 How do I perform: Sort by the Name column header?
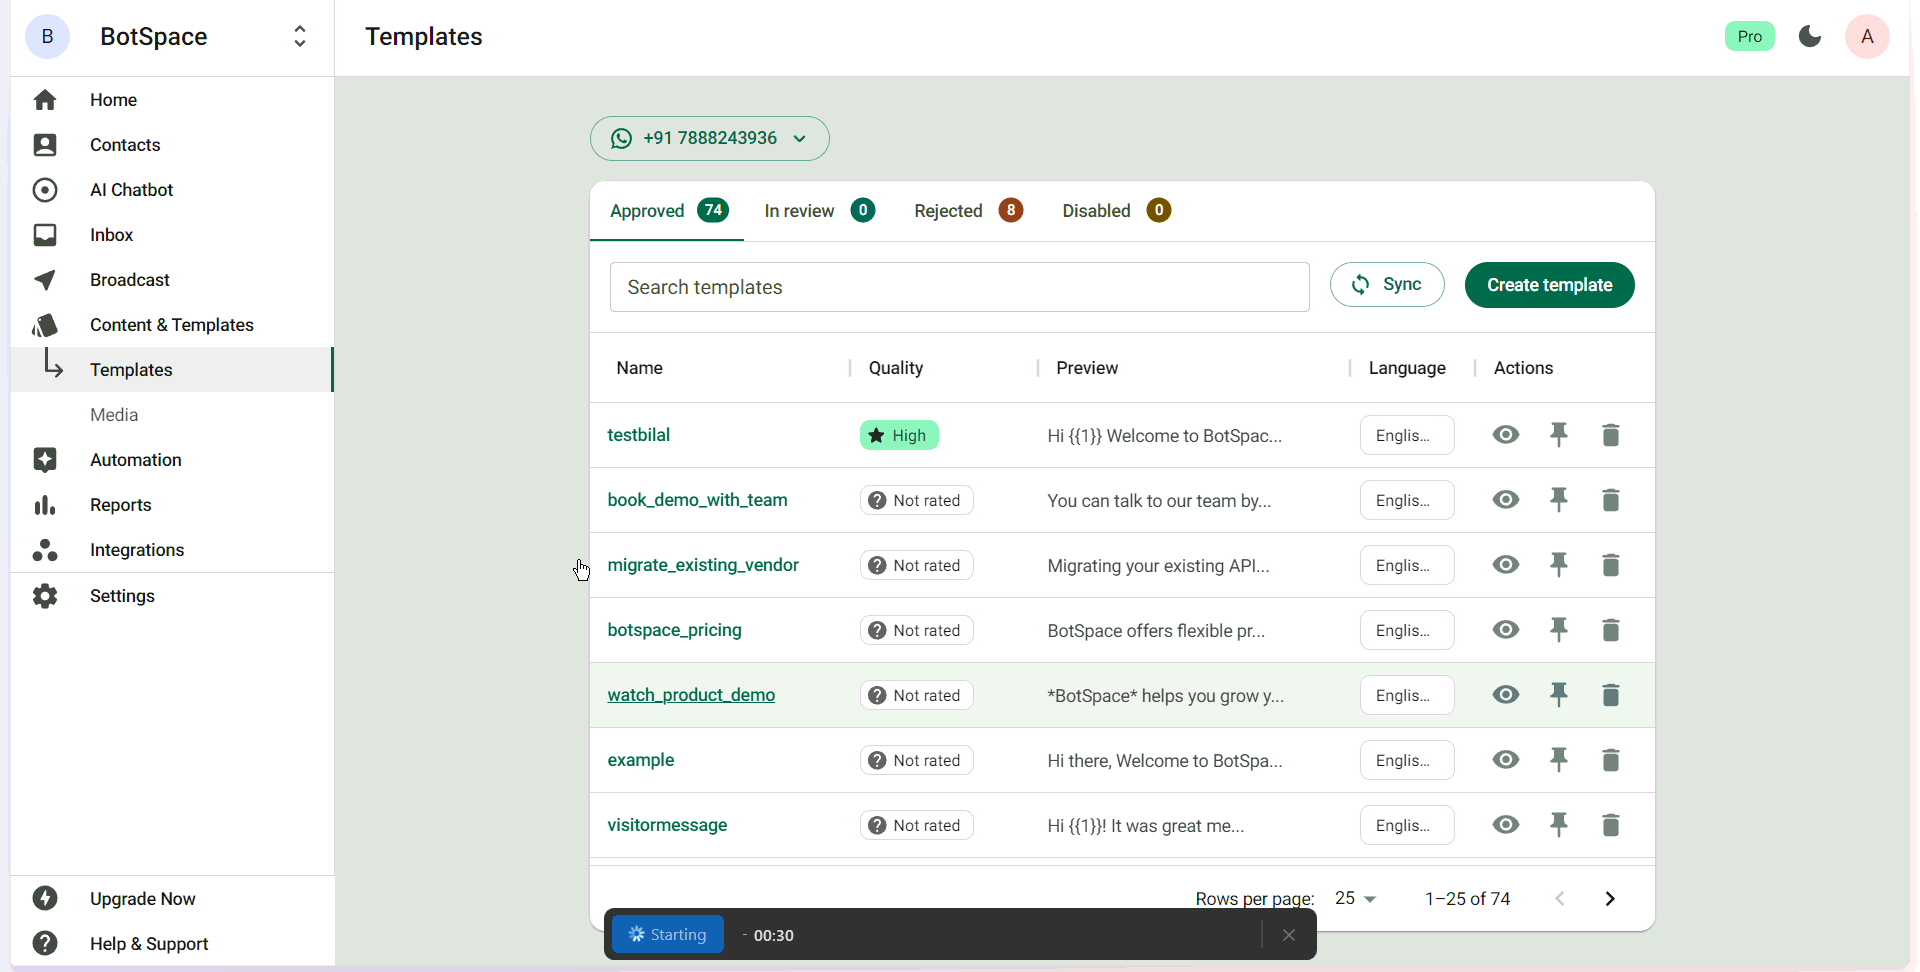pos(640,368)
